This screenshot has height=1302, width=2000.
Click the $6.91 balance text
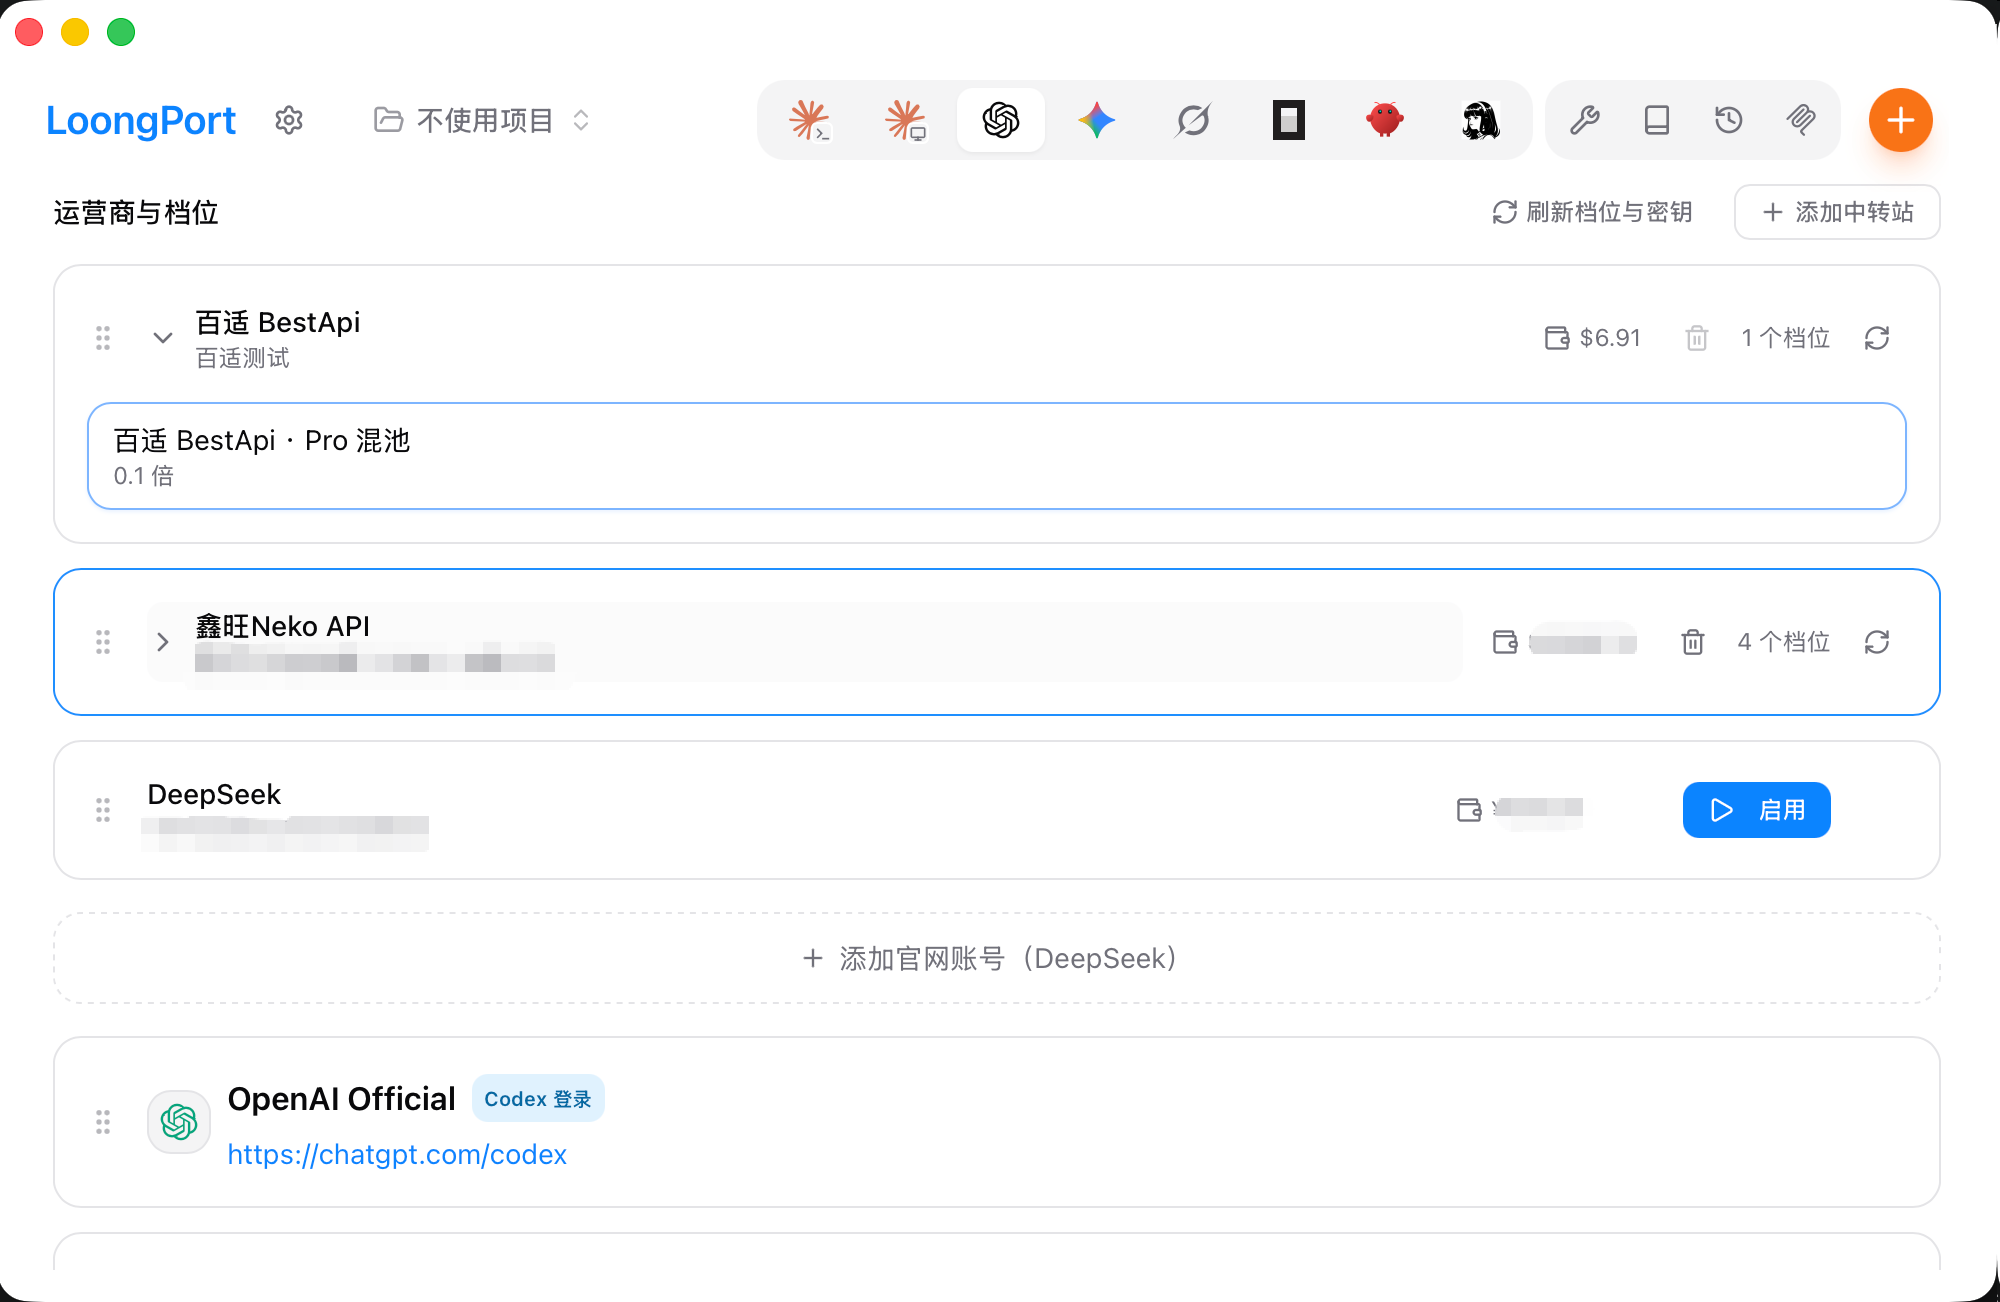1610,338
